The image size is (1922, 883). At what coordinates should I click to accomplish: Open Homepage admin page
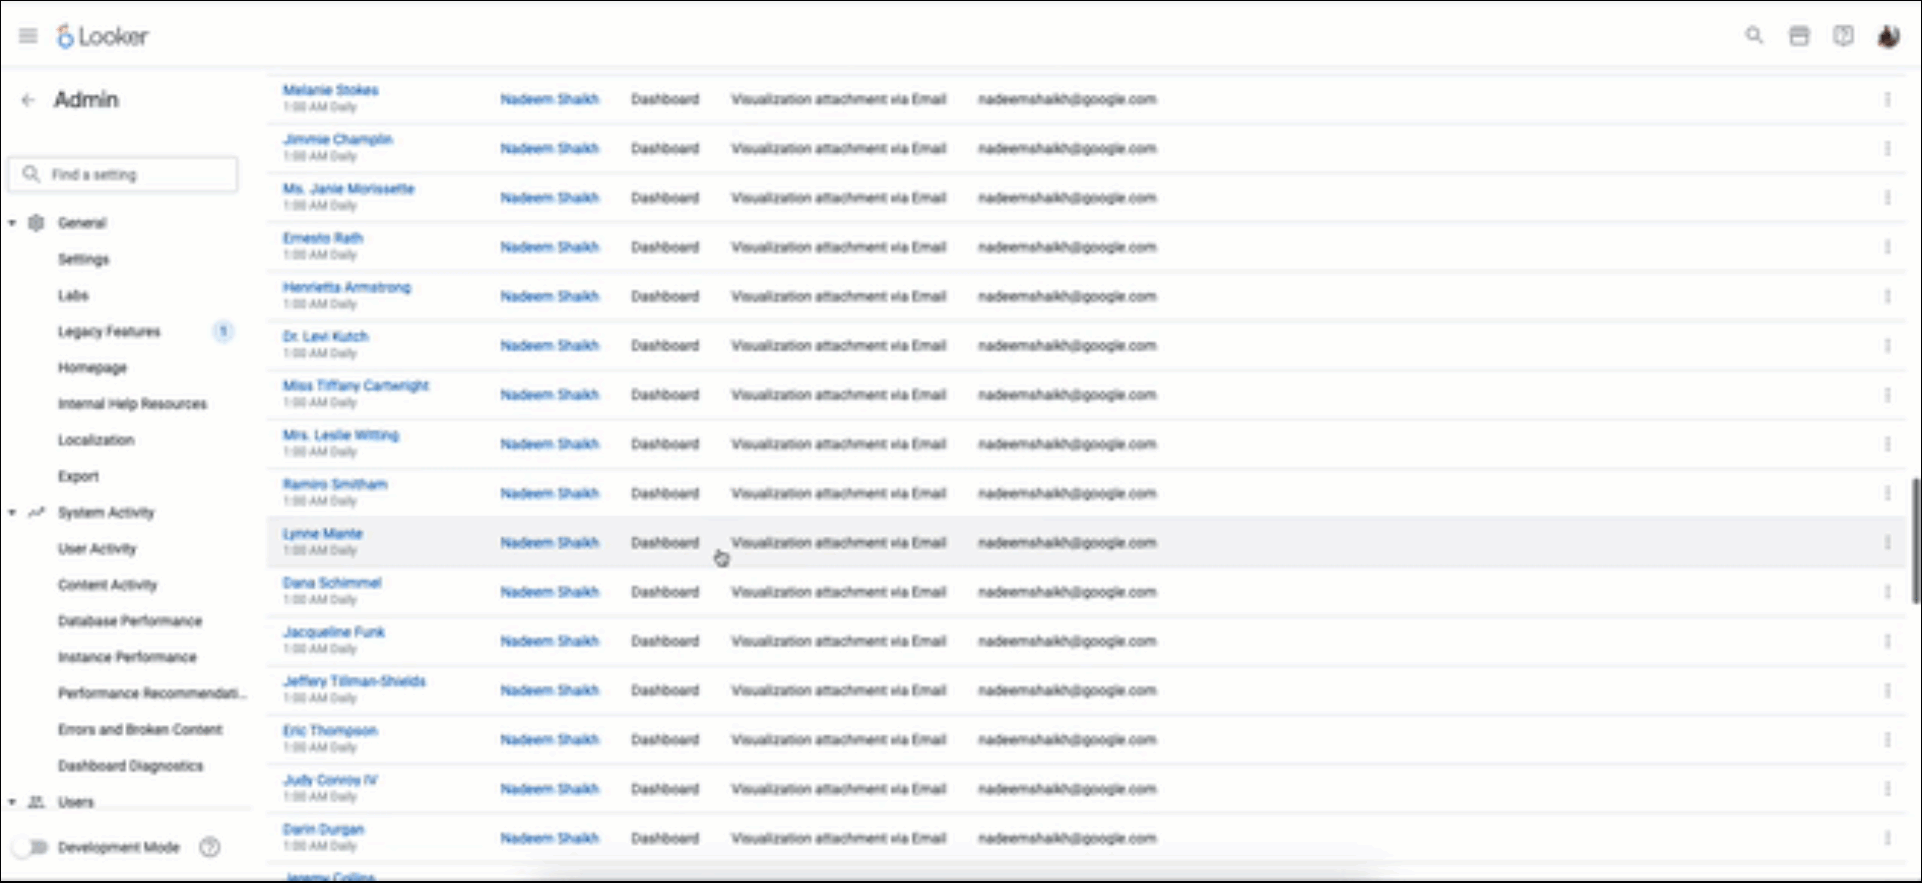pyautogui.click(x=92, y=367)
